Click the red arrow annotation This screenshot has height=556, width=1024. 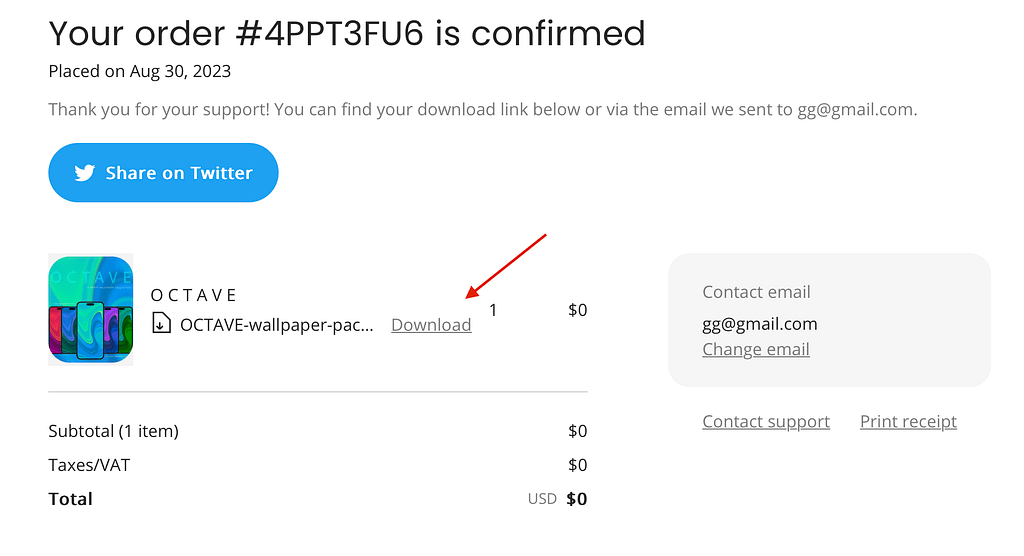click(505, 266)
